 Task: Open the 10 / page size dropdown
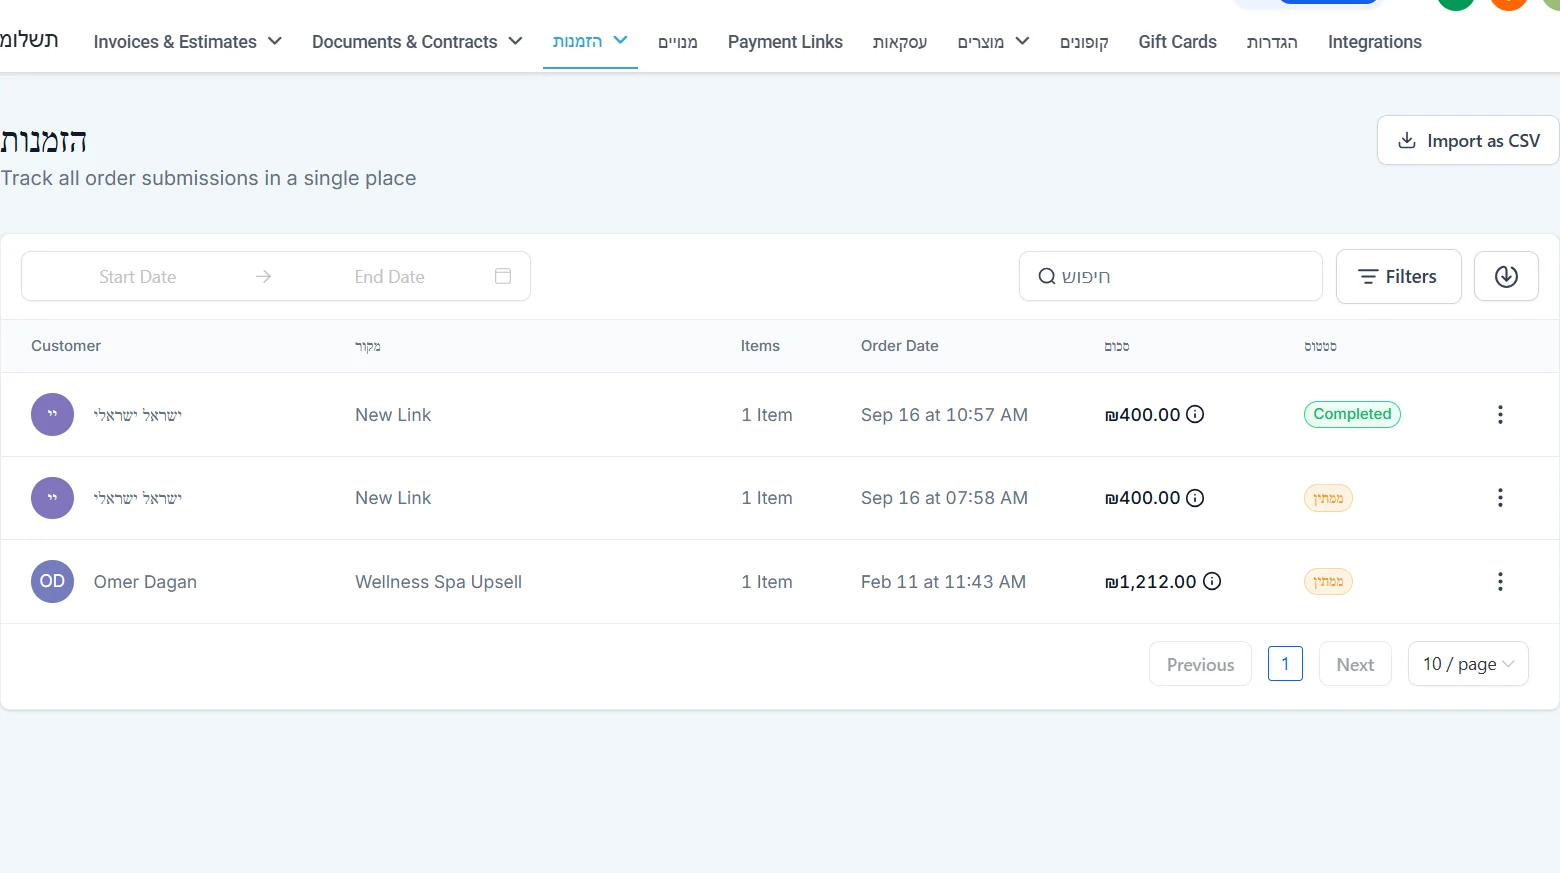[x=1468, y=664]
